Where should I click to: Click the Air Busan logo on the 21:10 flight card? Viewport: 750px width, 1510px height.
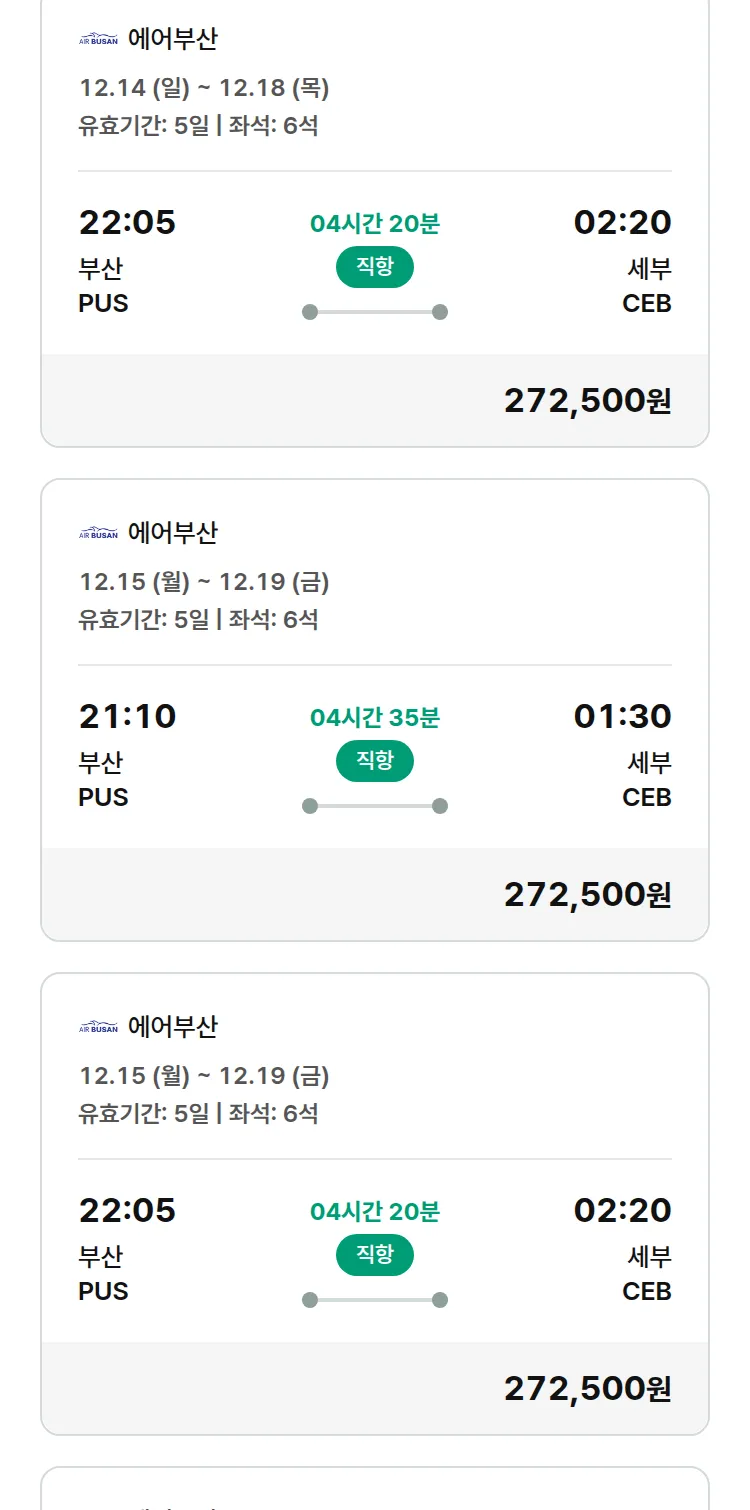98,534
